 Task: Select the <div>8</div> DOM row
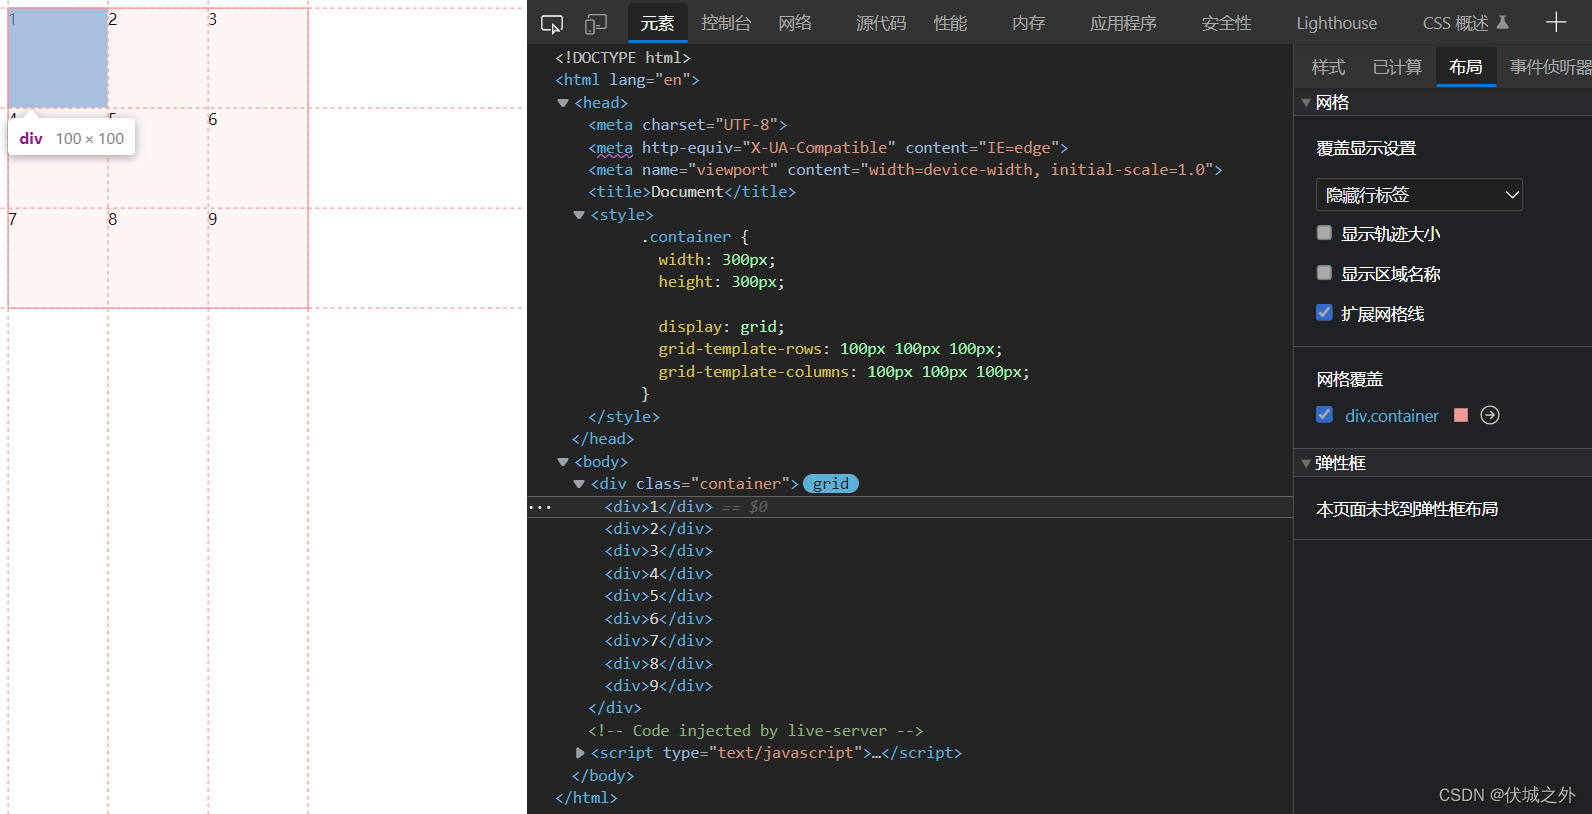click(658, 664)
